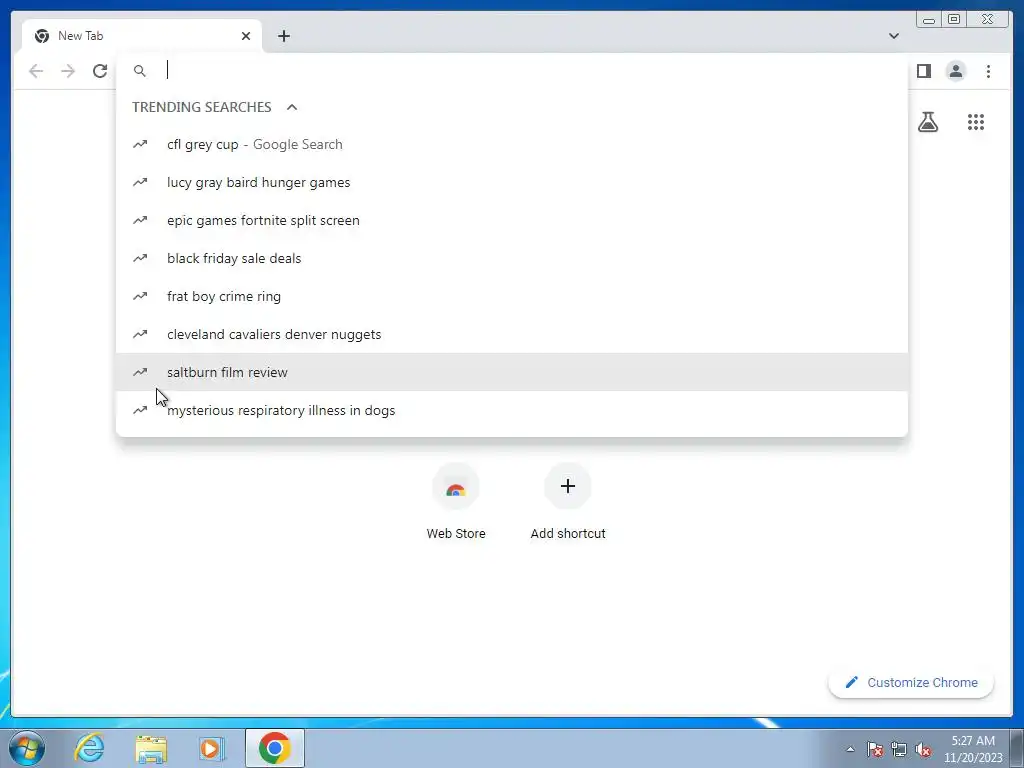Click trending arrow icon beside black friday sale deals
Viewport: 1024px width, 768px height.
click(140, 258)
